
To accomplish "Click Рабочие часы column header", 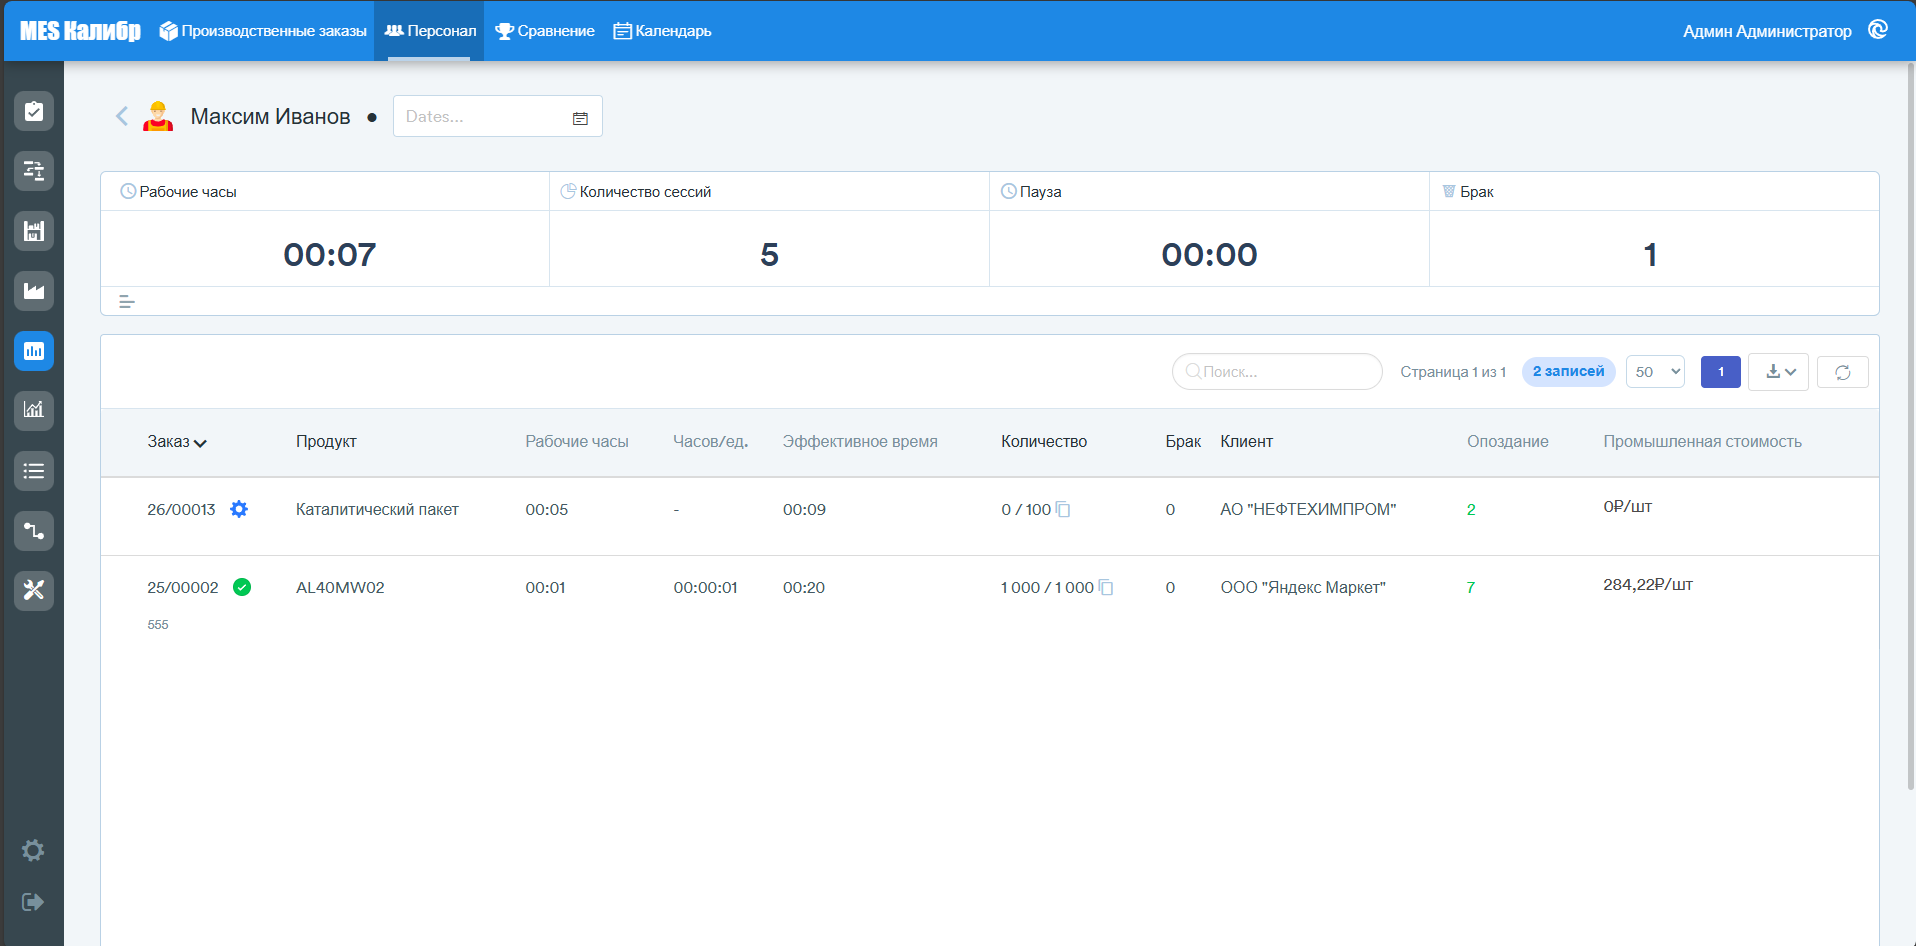I will pyautogui.click(x=577, y=442).
